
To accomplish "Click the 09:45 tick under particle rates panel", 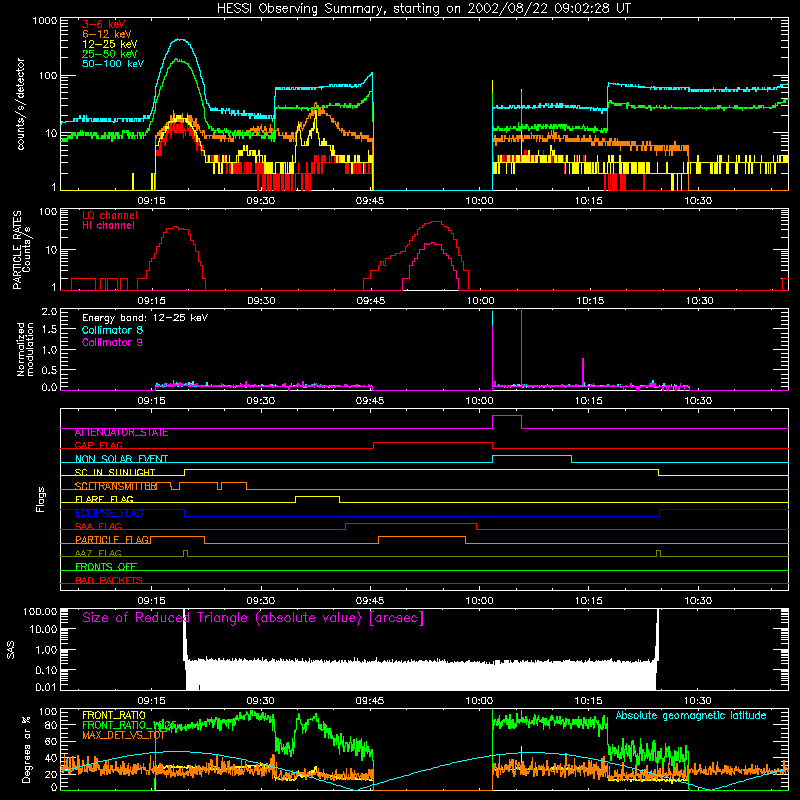I will pyautogui.click(x=370, y=301).
